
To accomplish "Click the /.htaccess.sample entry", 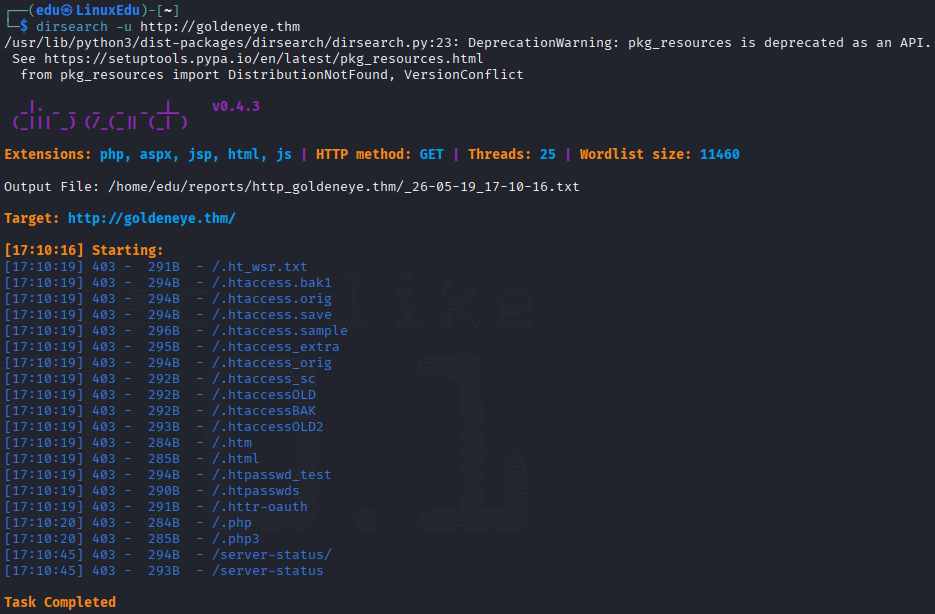I will (x=279, y=331).
